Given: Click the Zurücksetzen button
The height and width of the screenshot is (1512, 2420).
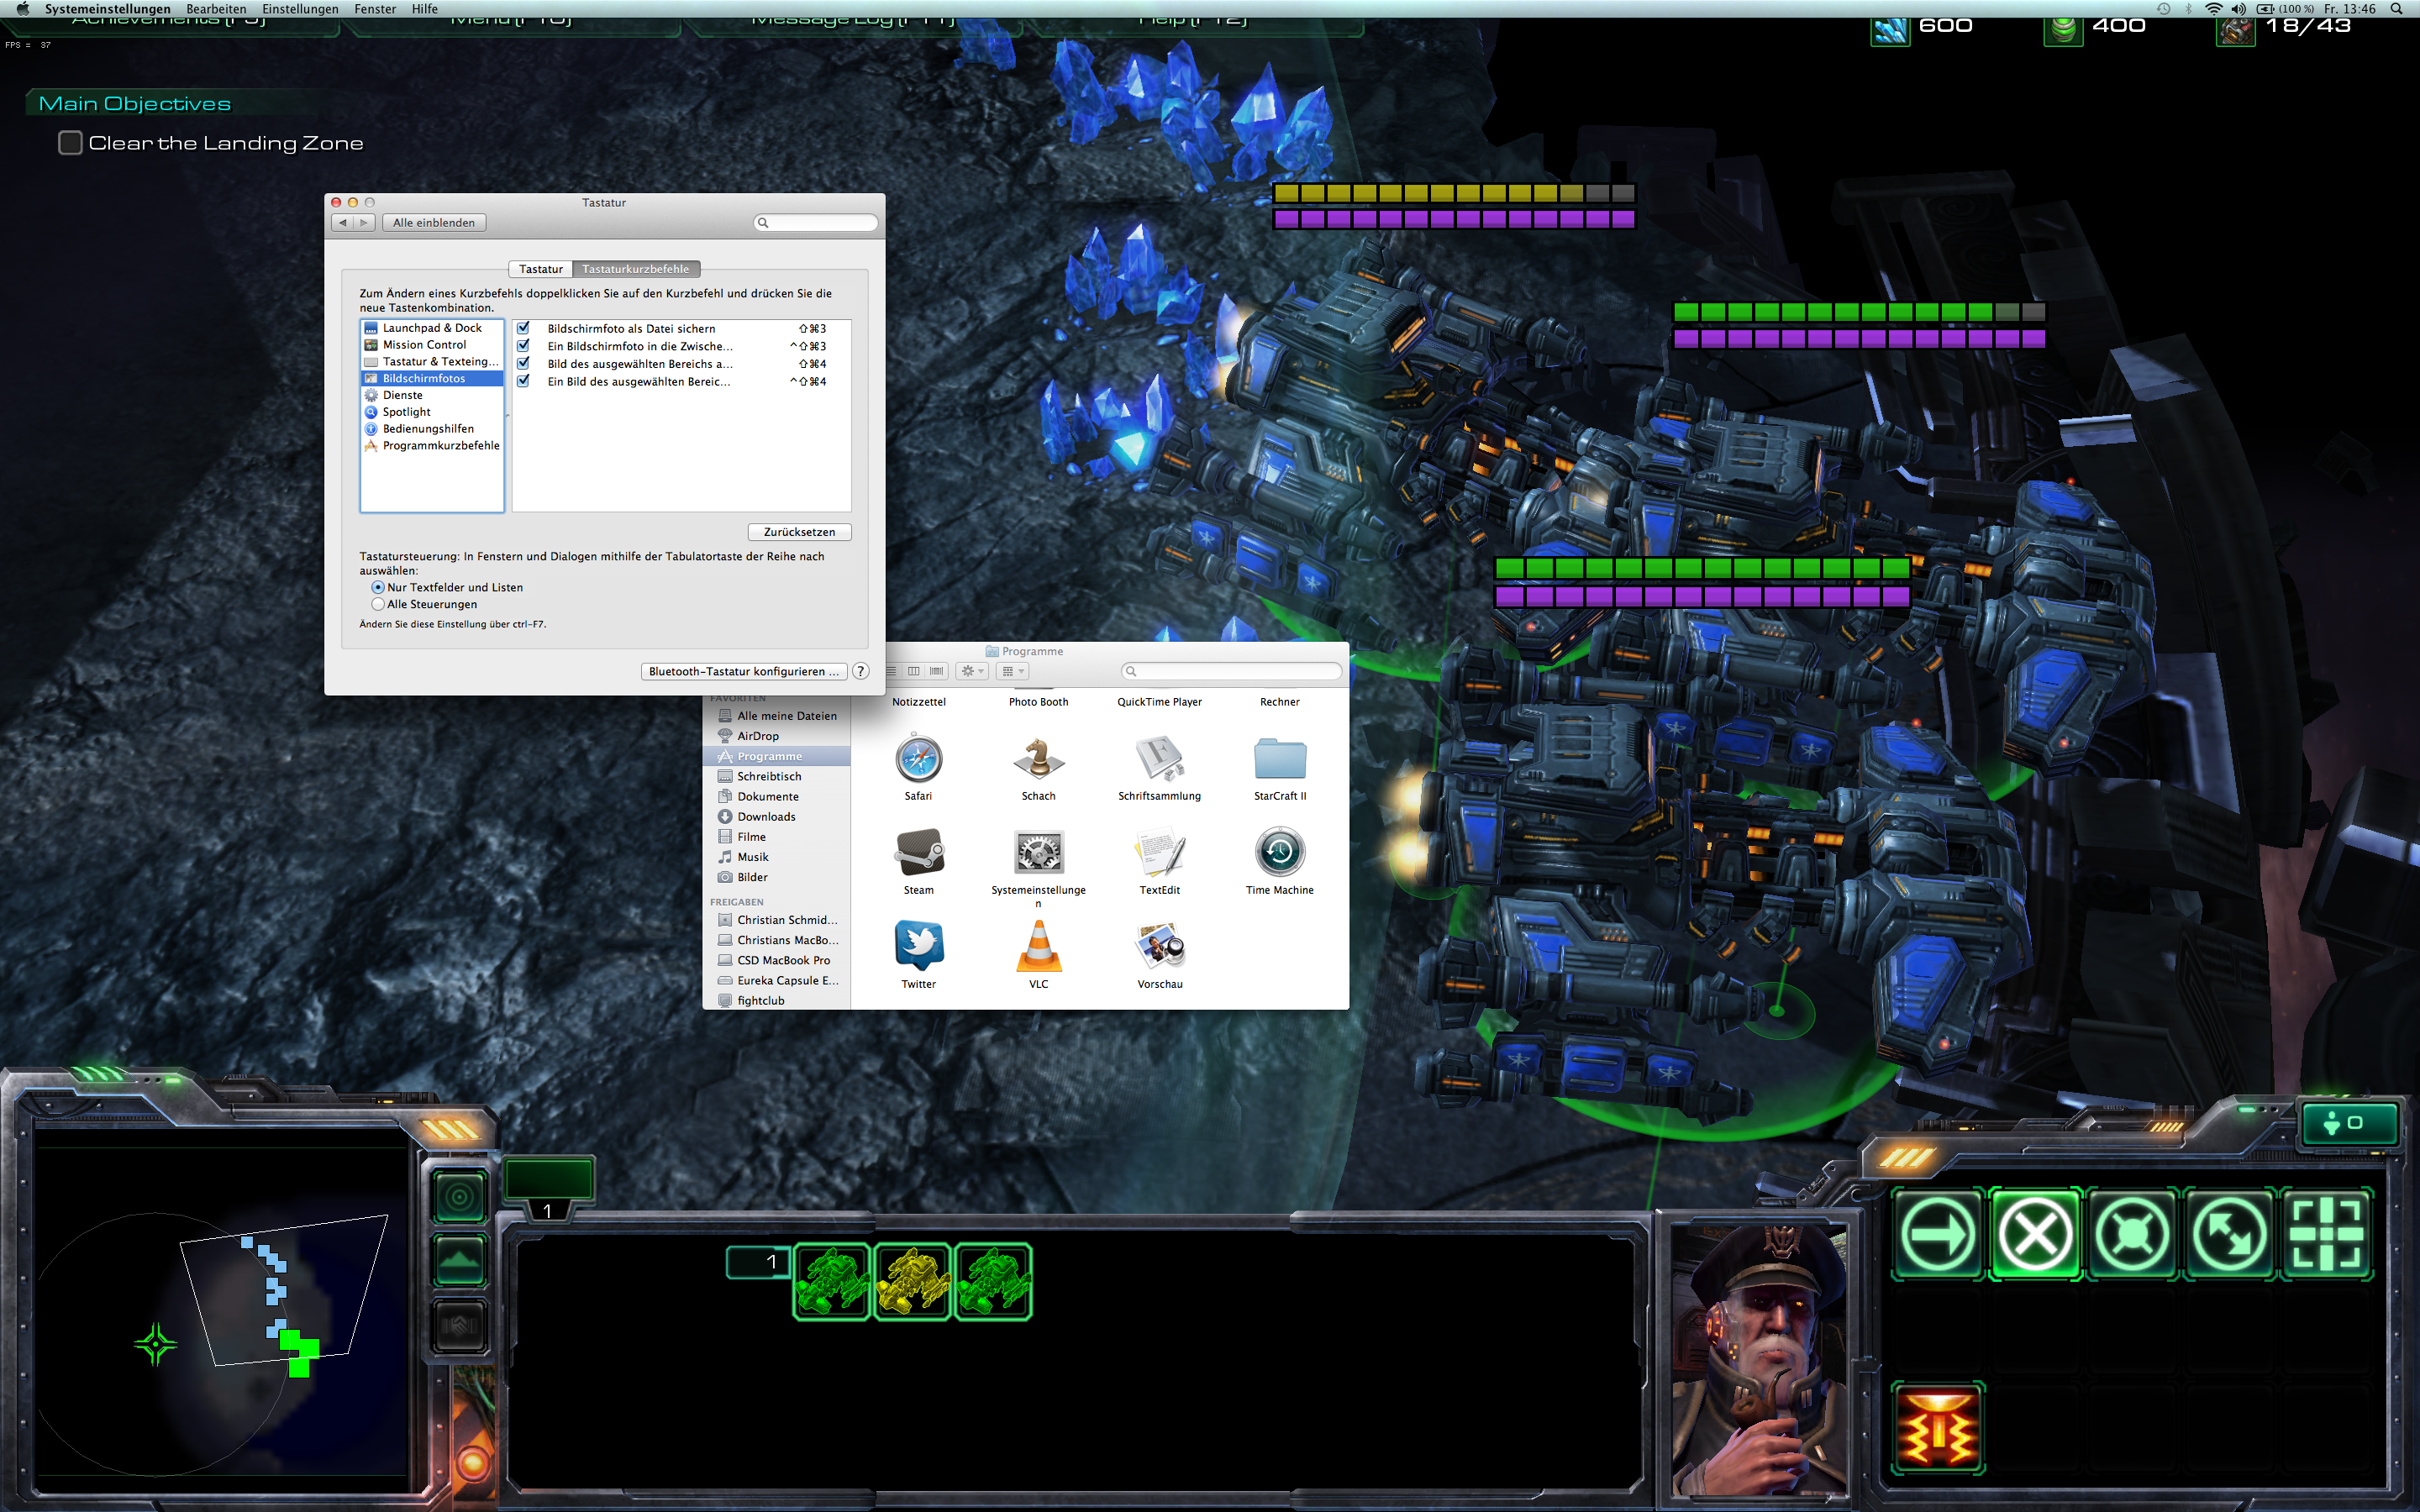Looking at the screenshot, I should point(799,532).
